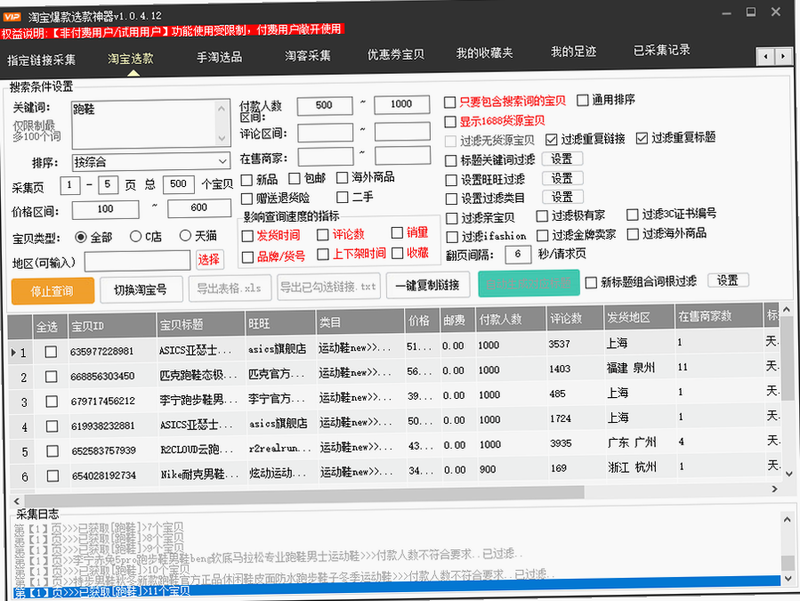Switch to the 淘宝选款 tab
This screenshot has width=800, height=601.
tap(131, 59)
